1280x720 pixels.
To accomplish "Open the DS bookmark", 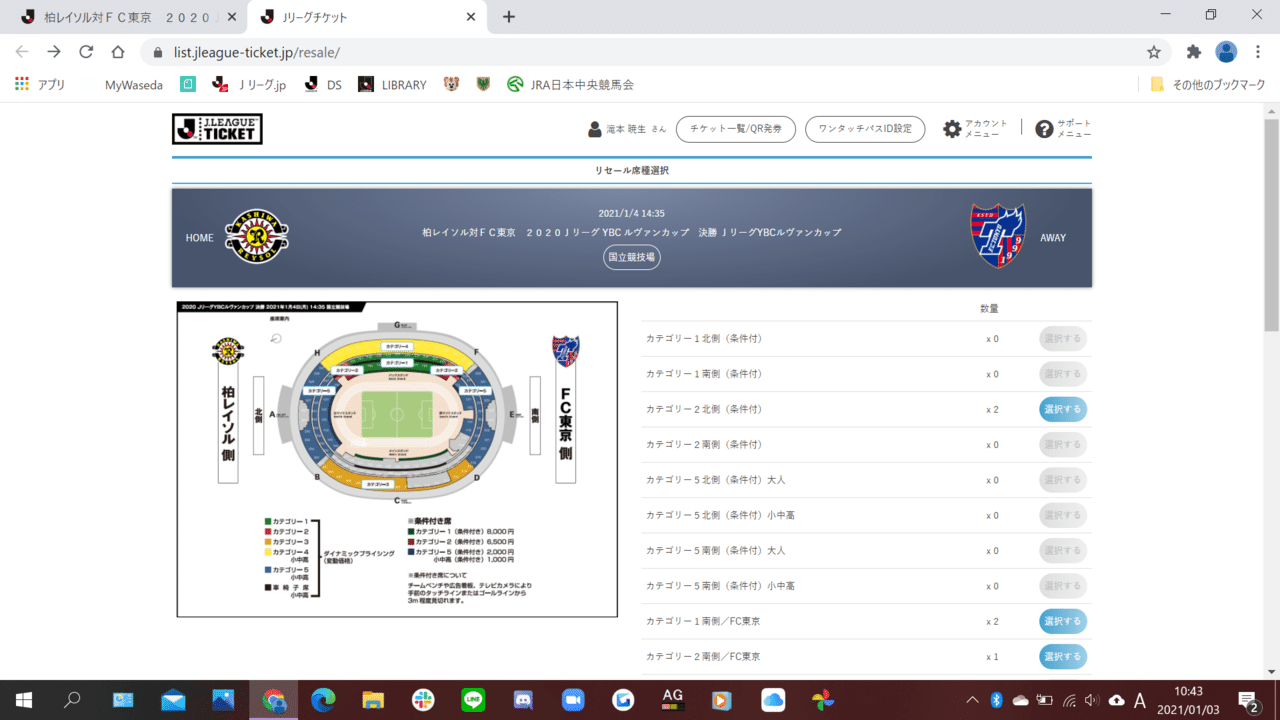I will 324,85.
